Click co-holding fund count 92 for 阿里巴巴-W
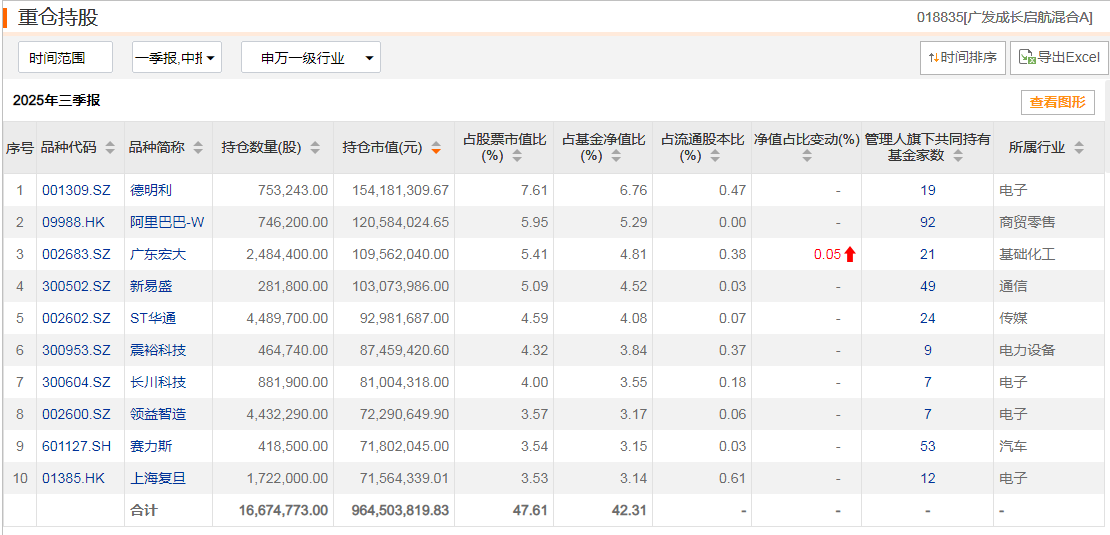 927,222
